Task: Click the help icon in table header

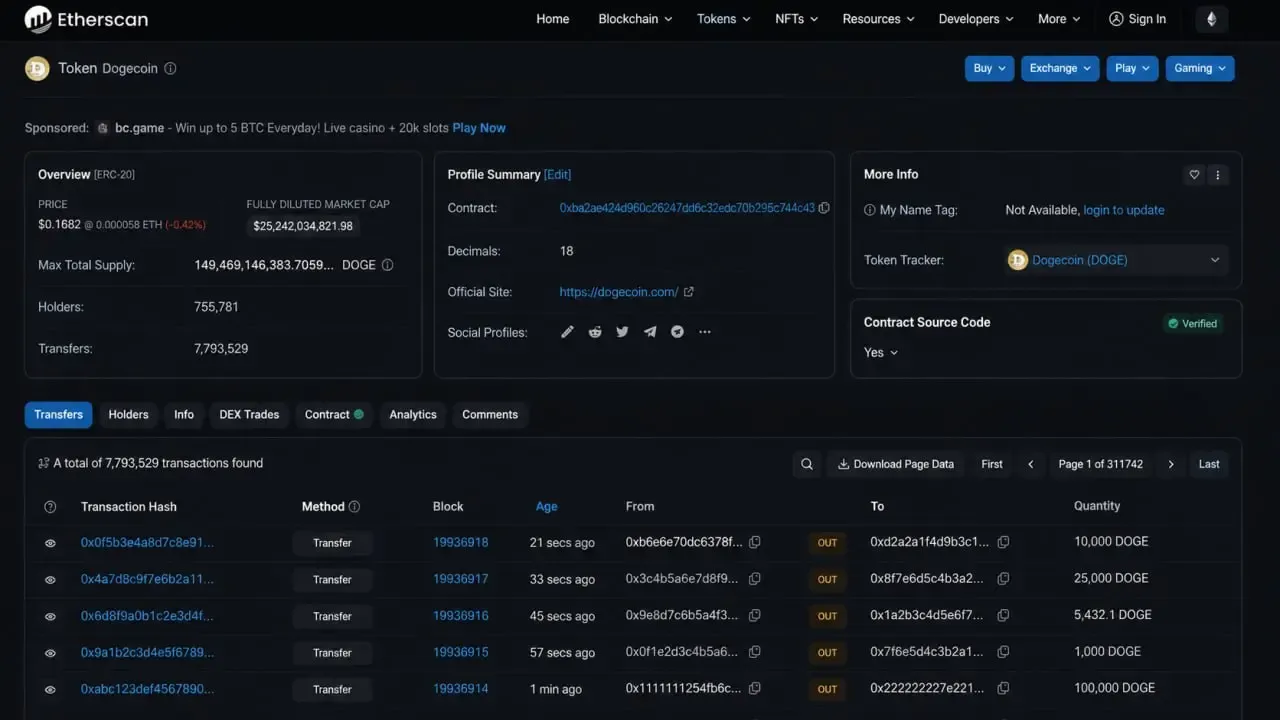Action: tap(50, 507)
